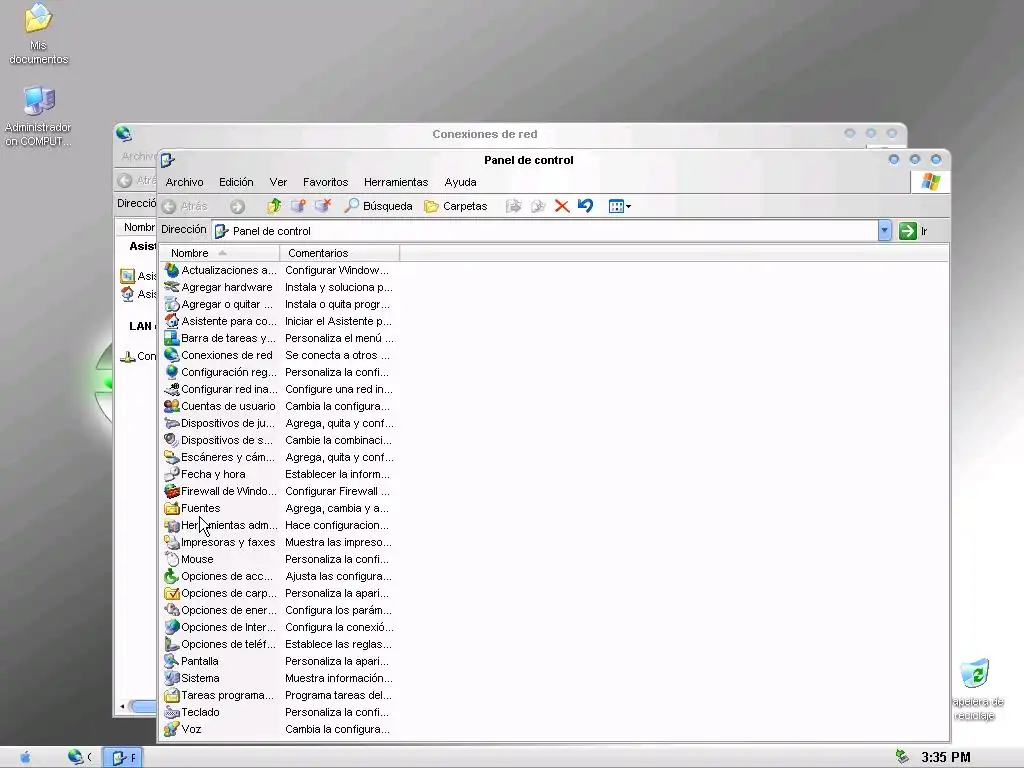Select Dispositivos de sonido item

(218, 440)
